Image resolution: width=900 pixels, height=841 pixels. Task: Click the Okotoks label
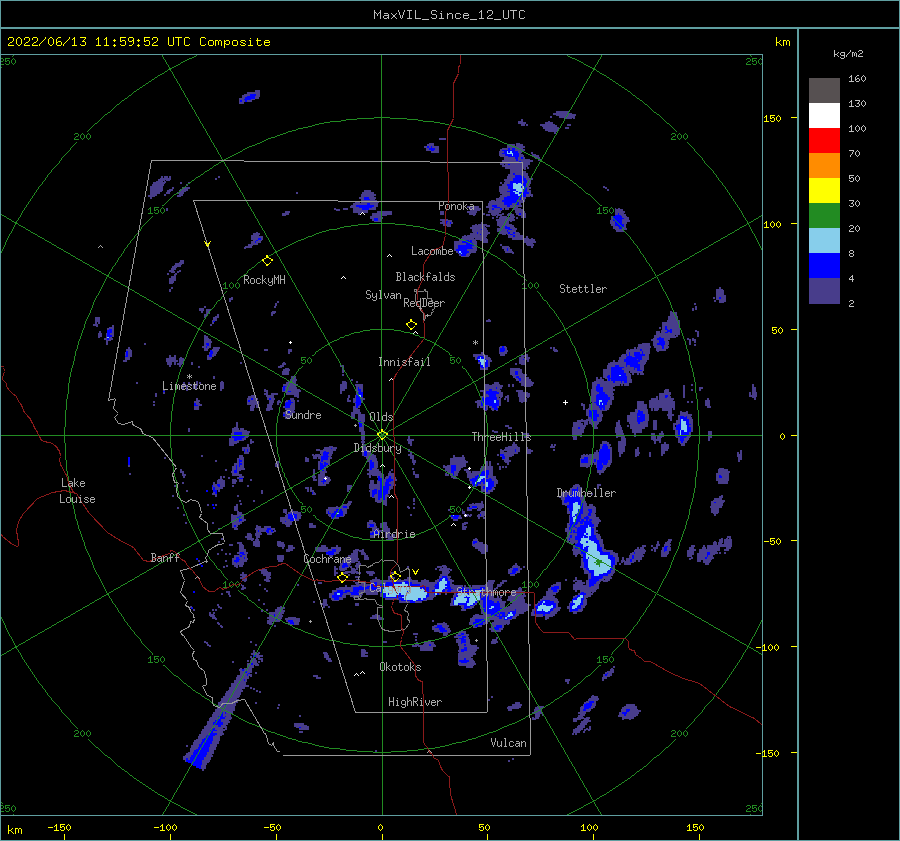tap(400, 667)
